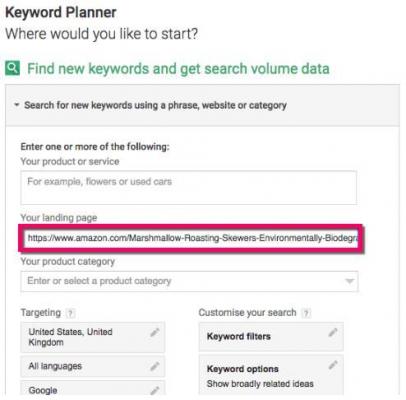This screenshot has width=406, height=400.
Task: Open the Targeting help question mark
Action: point(70,313)
